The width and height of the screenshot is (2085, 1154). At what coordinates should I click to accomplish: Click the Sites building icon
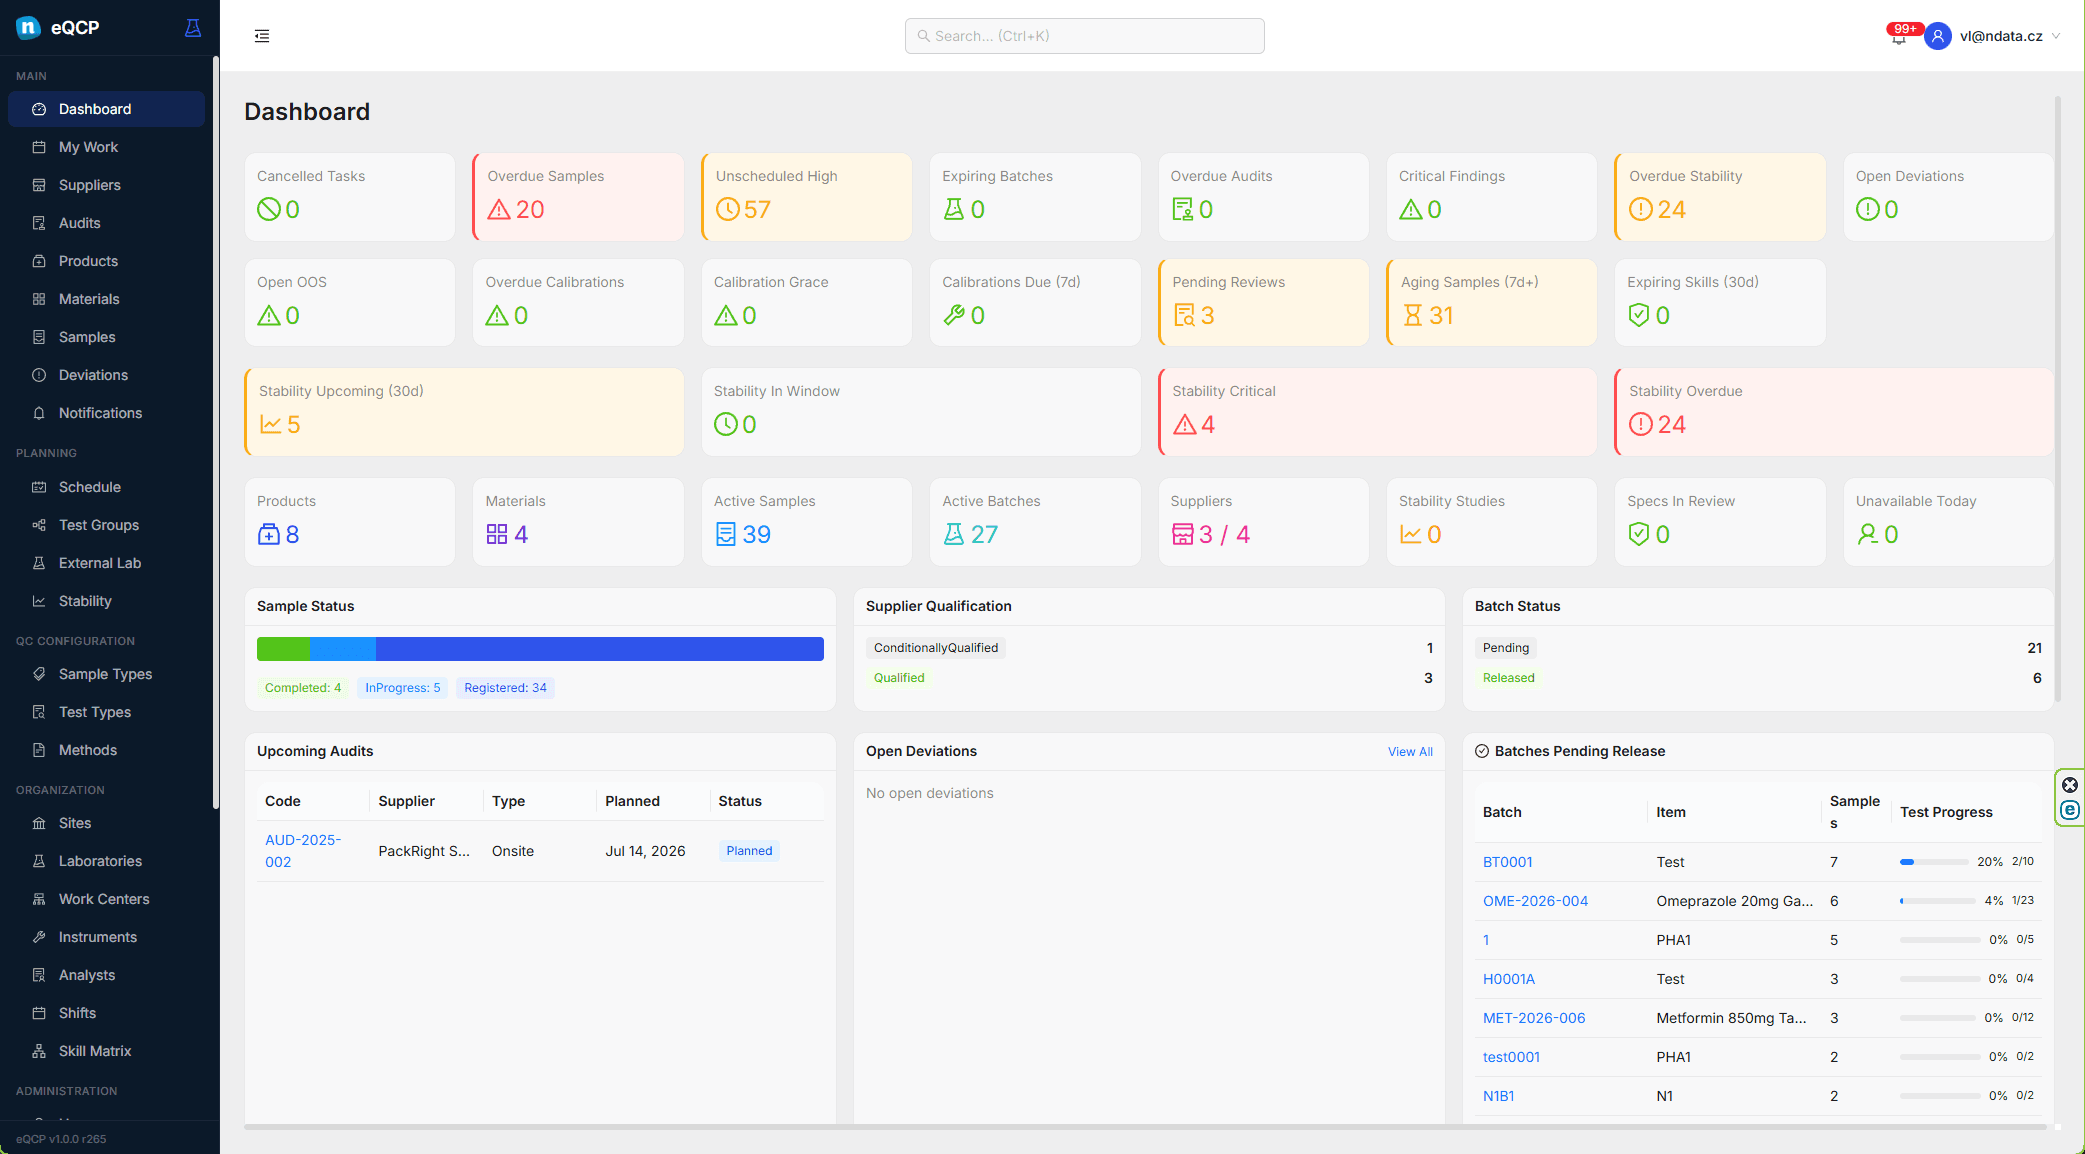click(39, 823)
